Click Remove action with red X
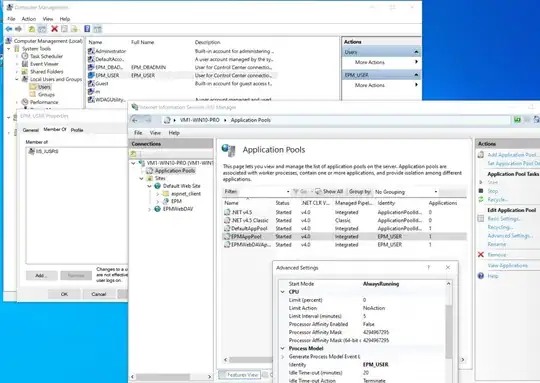Screen dimensions: 540x383 coord(497,255)
